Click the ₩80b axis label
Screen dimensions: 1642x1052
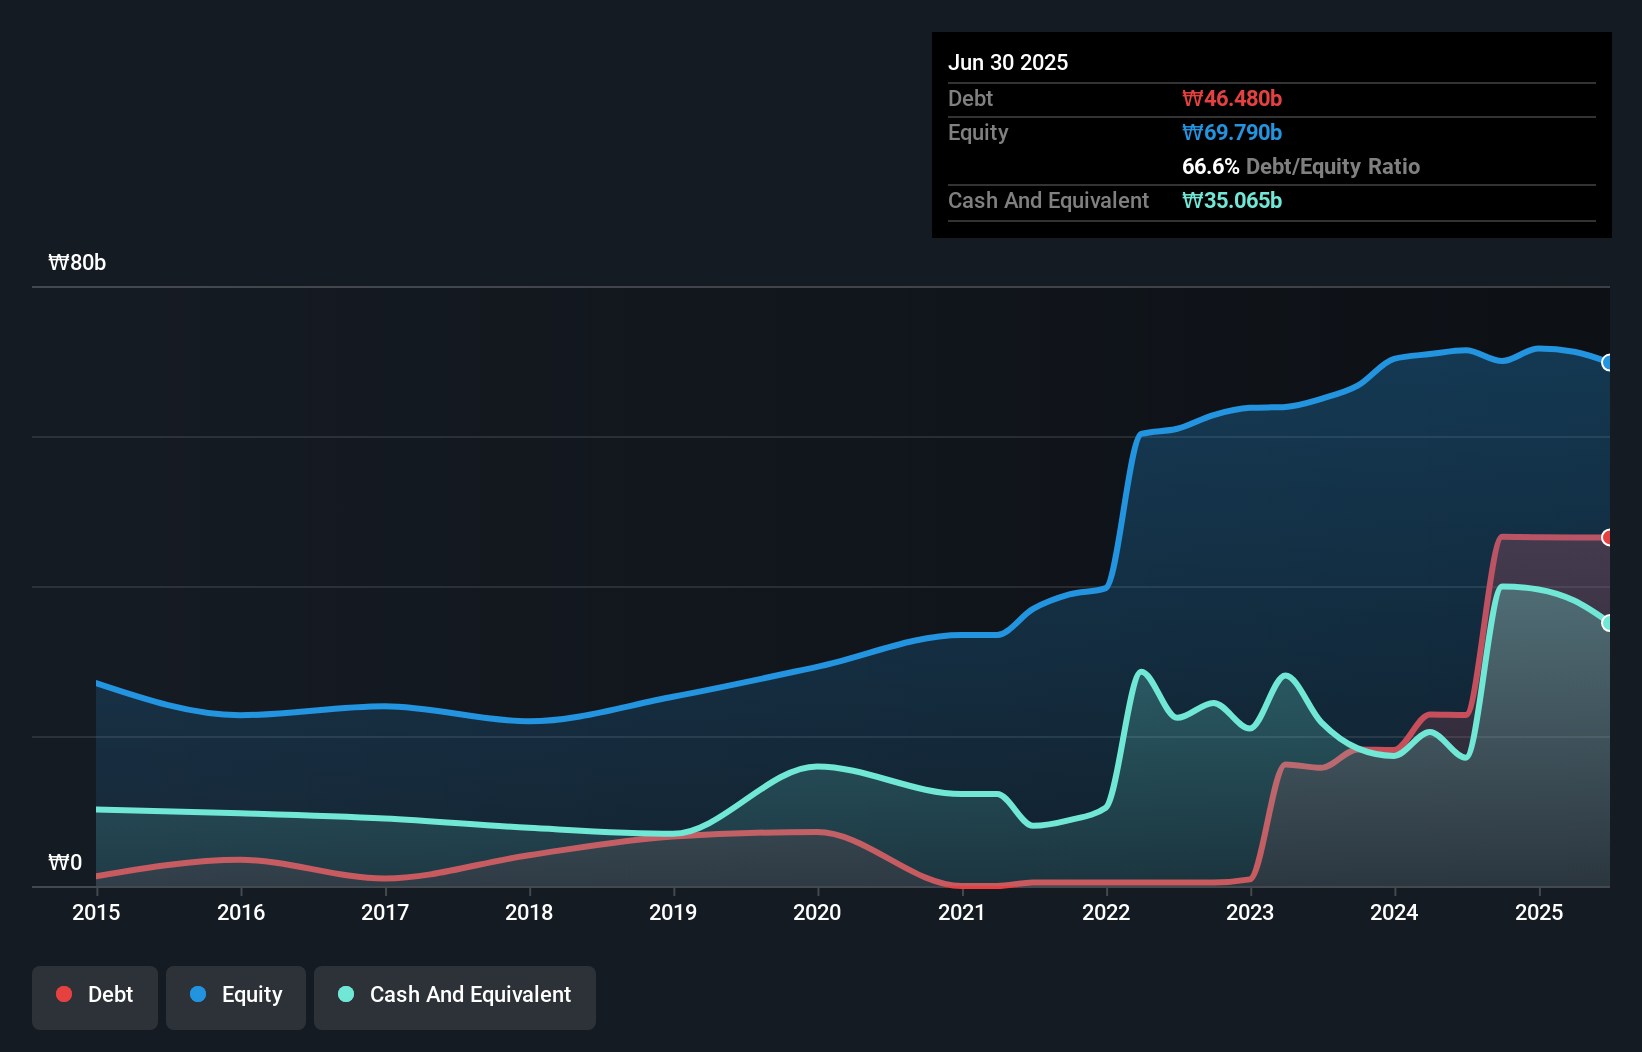76,263
